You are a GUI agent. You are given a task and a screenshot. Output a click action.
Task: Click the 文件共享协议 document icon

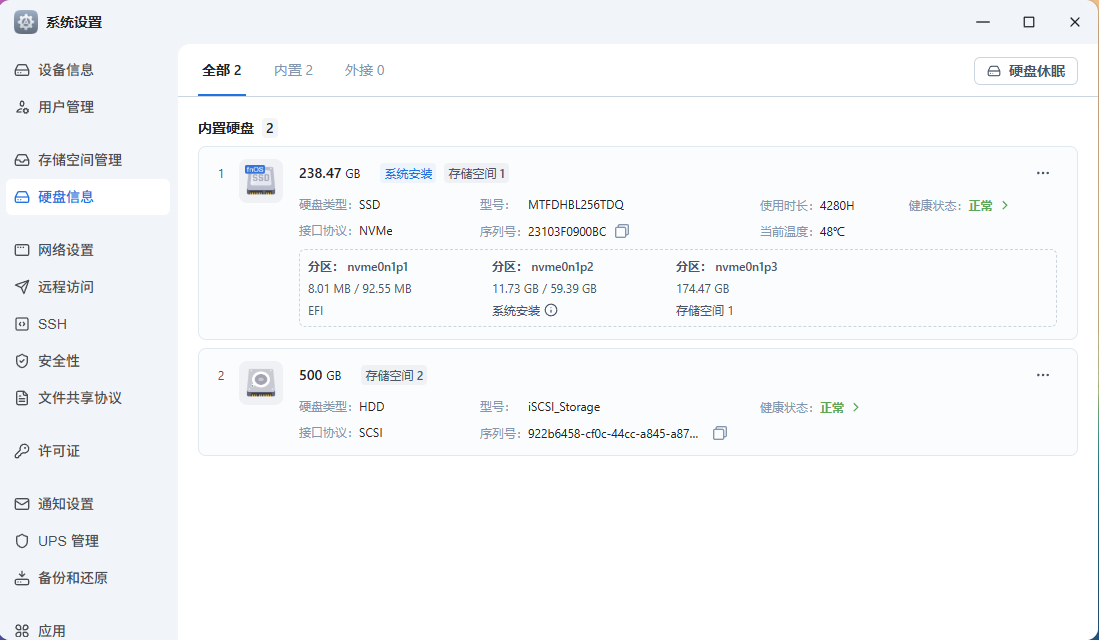(x=22, y=398)
